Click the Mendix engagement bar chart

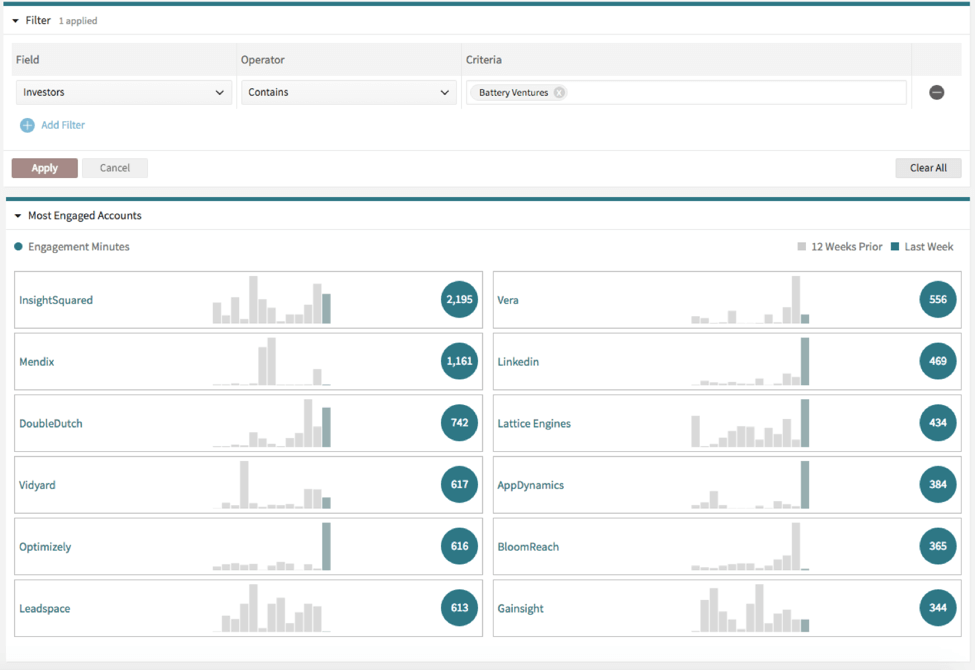click(272, 361)
